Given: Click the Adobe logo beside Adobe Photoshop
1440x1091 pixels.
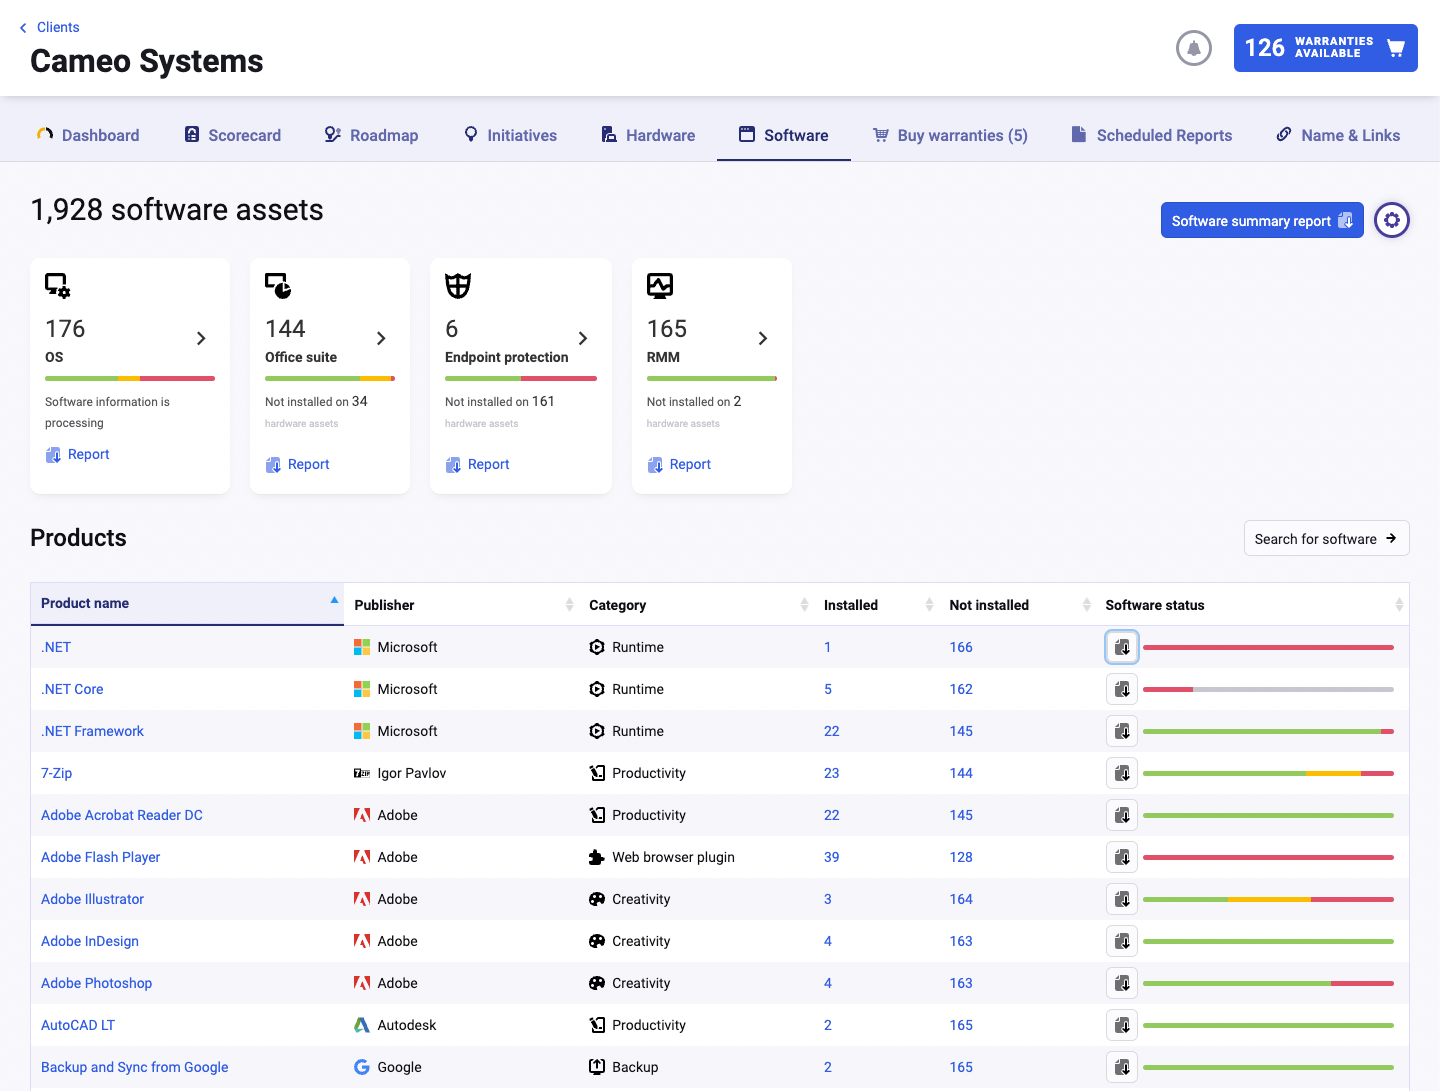Looking at the screenshot, I should [361, 983].
